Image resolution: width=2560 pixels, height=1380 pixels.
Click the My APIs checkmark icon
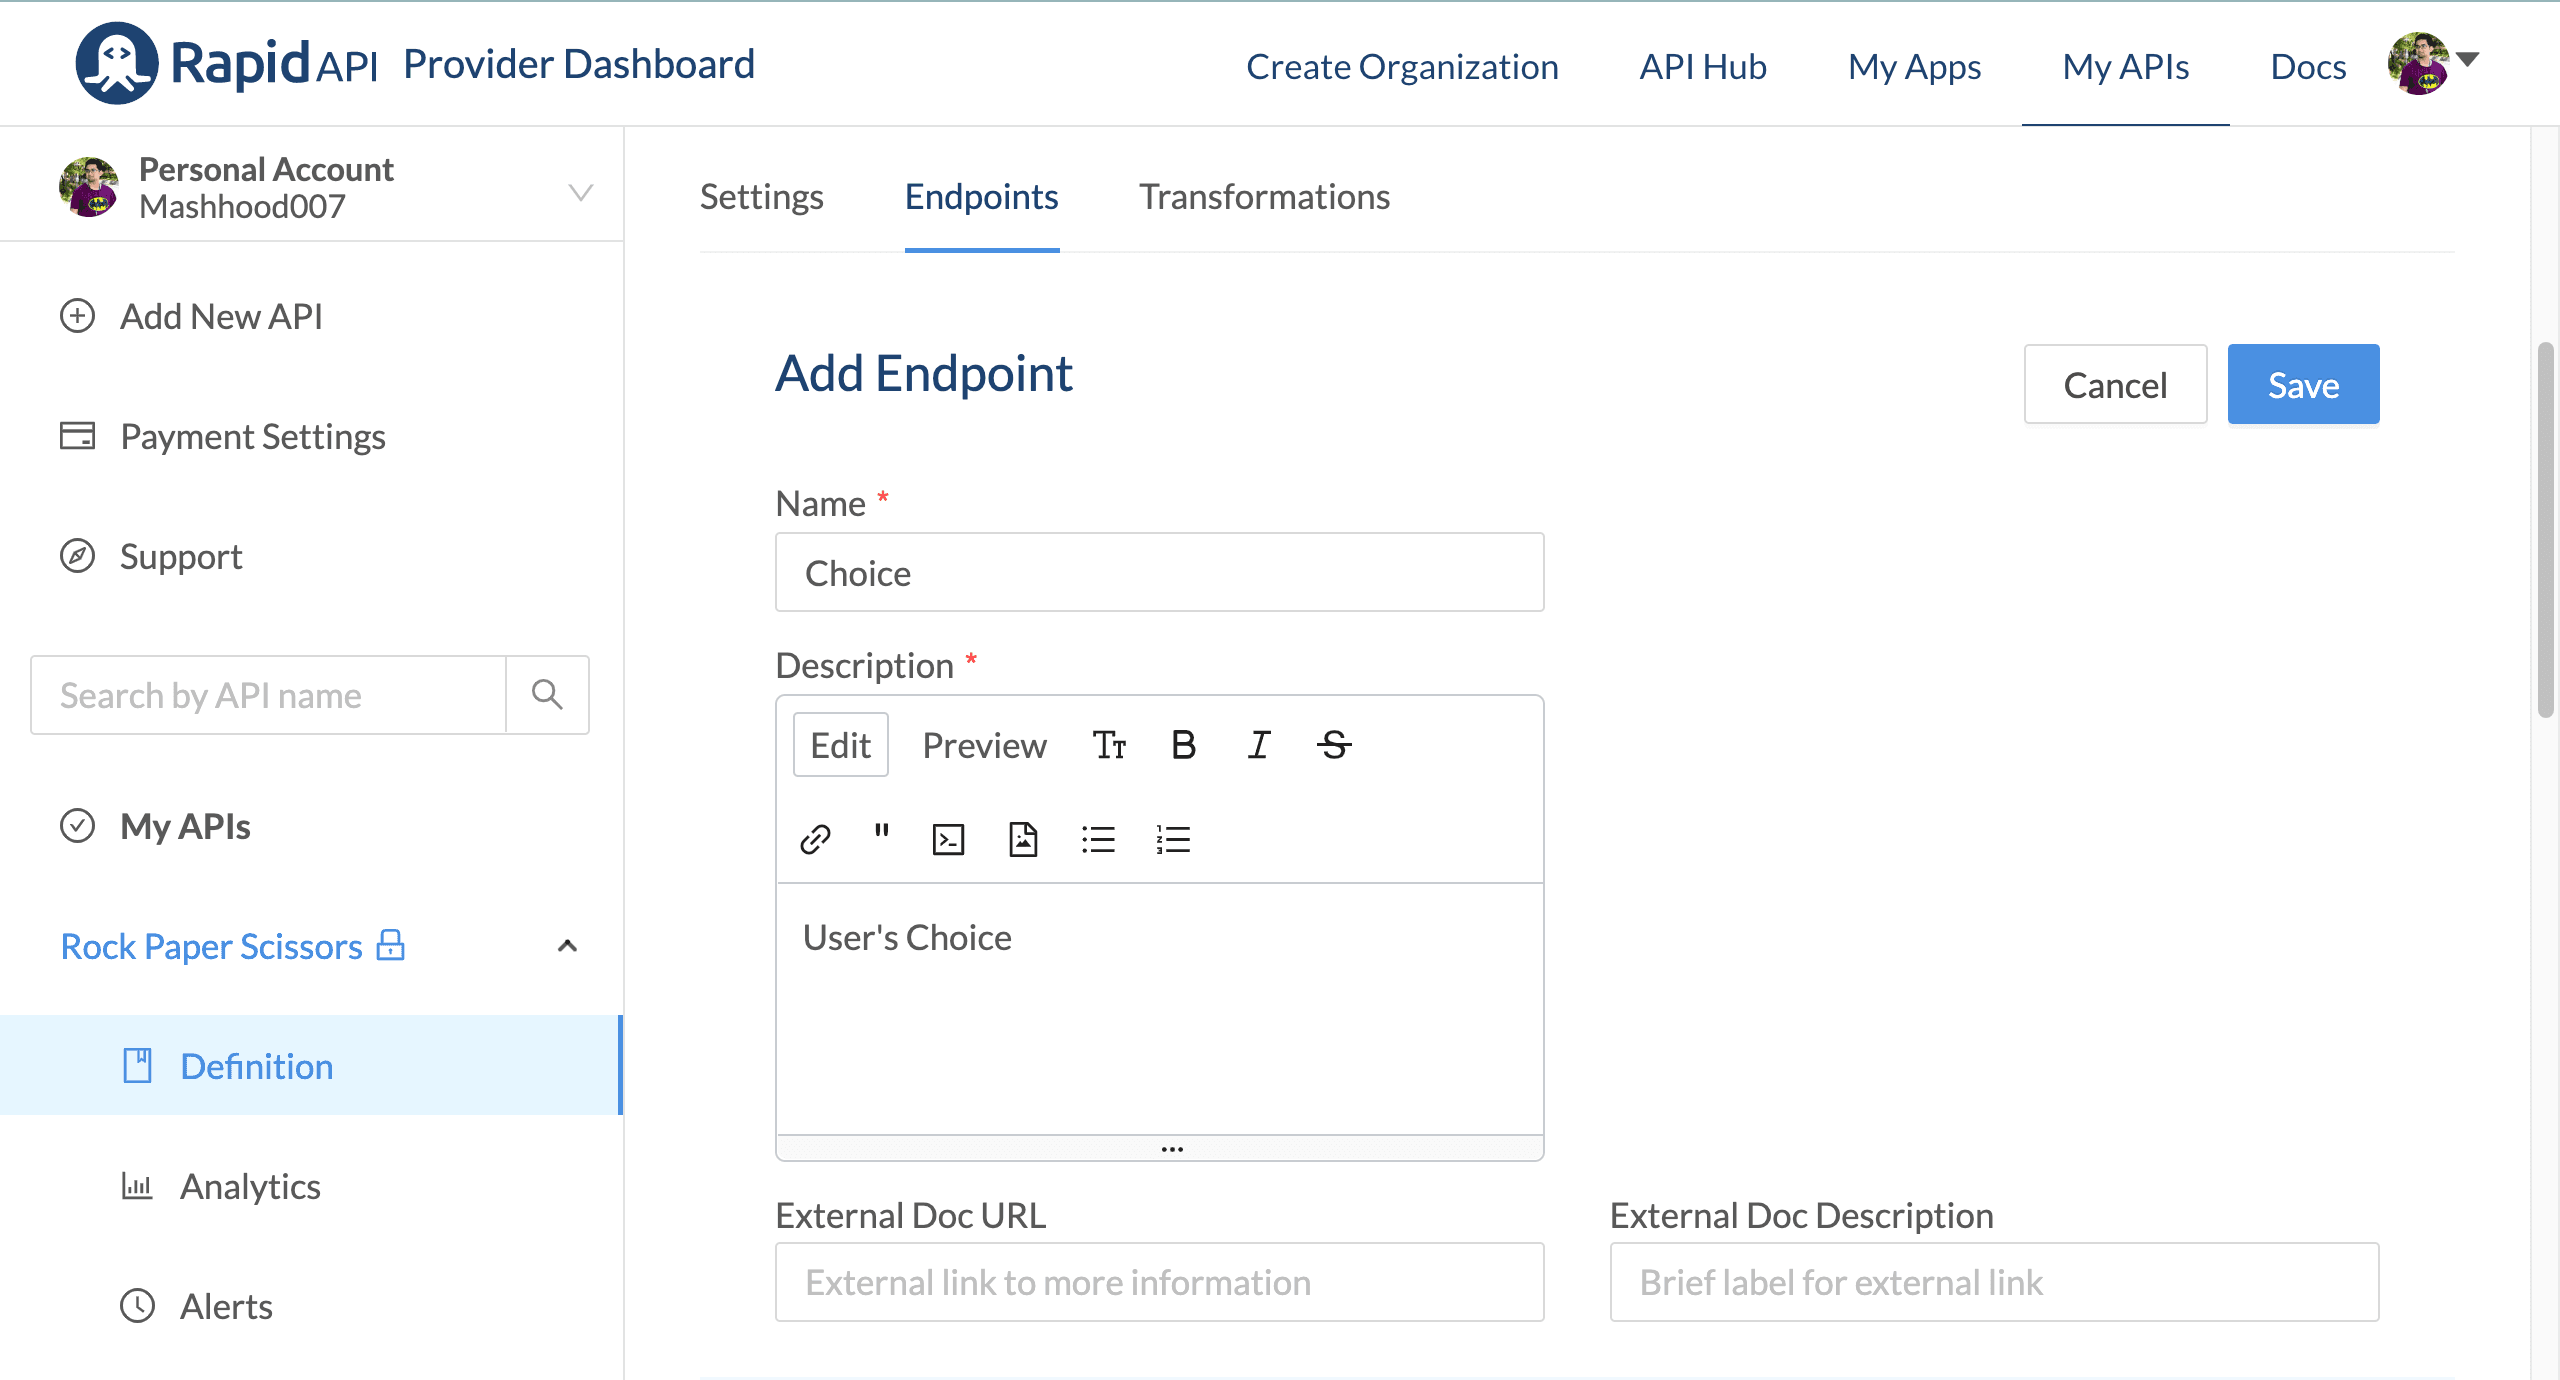coord(77,826)
